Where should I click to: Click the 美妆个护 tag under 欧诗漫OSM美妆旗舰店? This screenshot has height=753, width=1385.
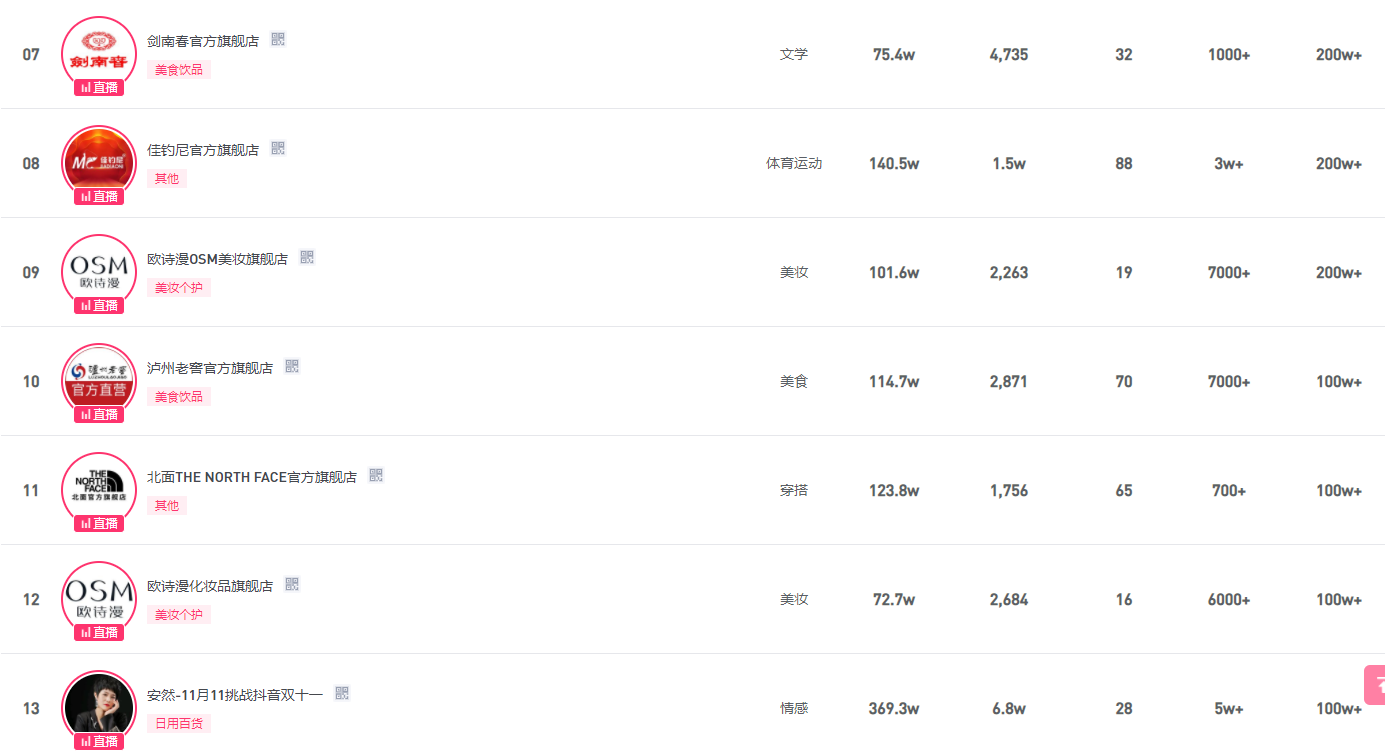point(179,288)
